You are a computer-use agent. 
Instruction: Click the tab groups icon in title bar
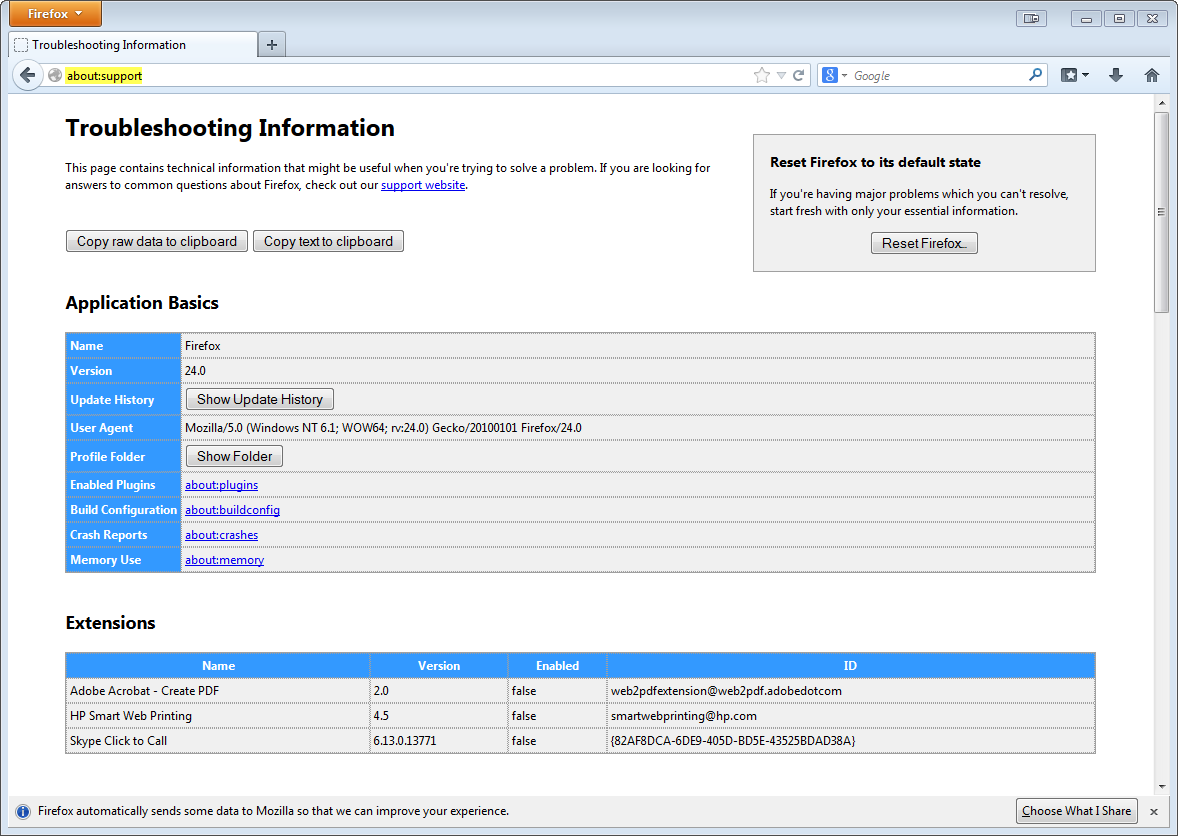click(x=1031, y=18)
